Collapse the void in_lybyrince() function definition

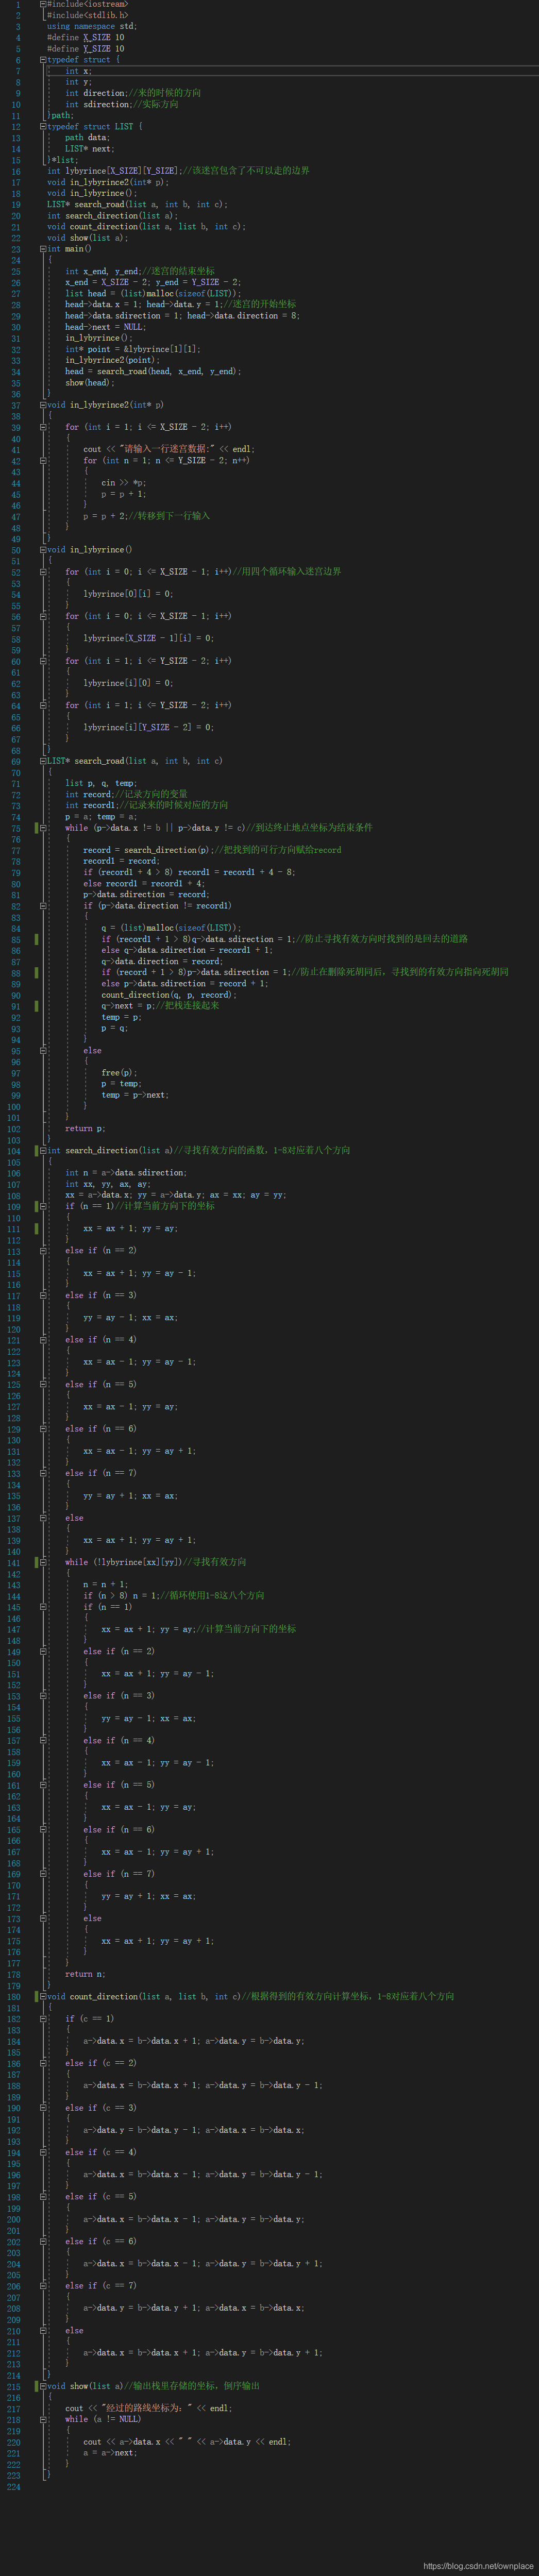43,550
